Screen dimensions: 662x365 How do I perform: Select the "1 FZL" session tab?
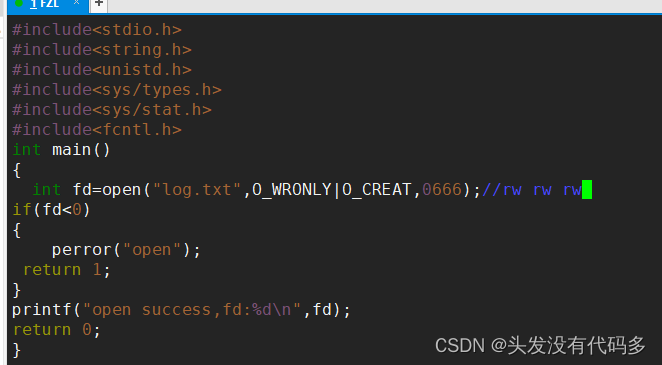click(47, 5)
